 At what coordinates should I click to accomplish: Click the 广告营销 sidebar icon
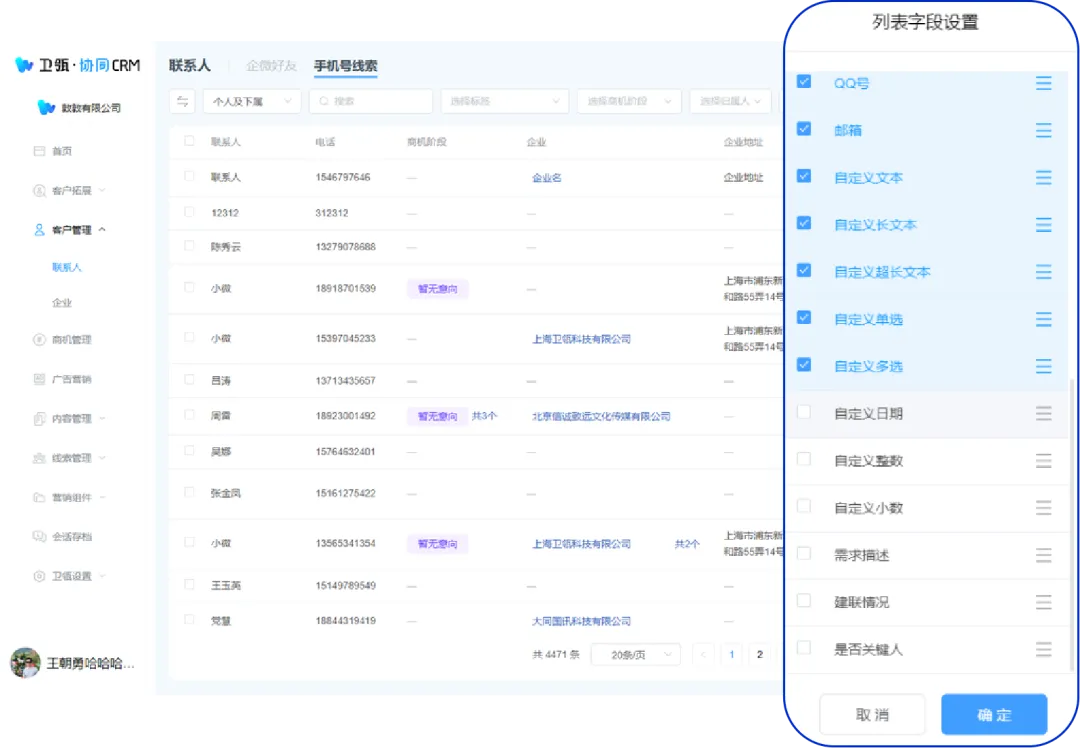pos(39,379)
